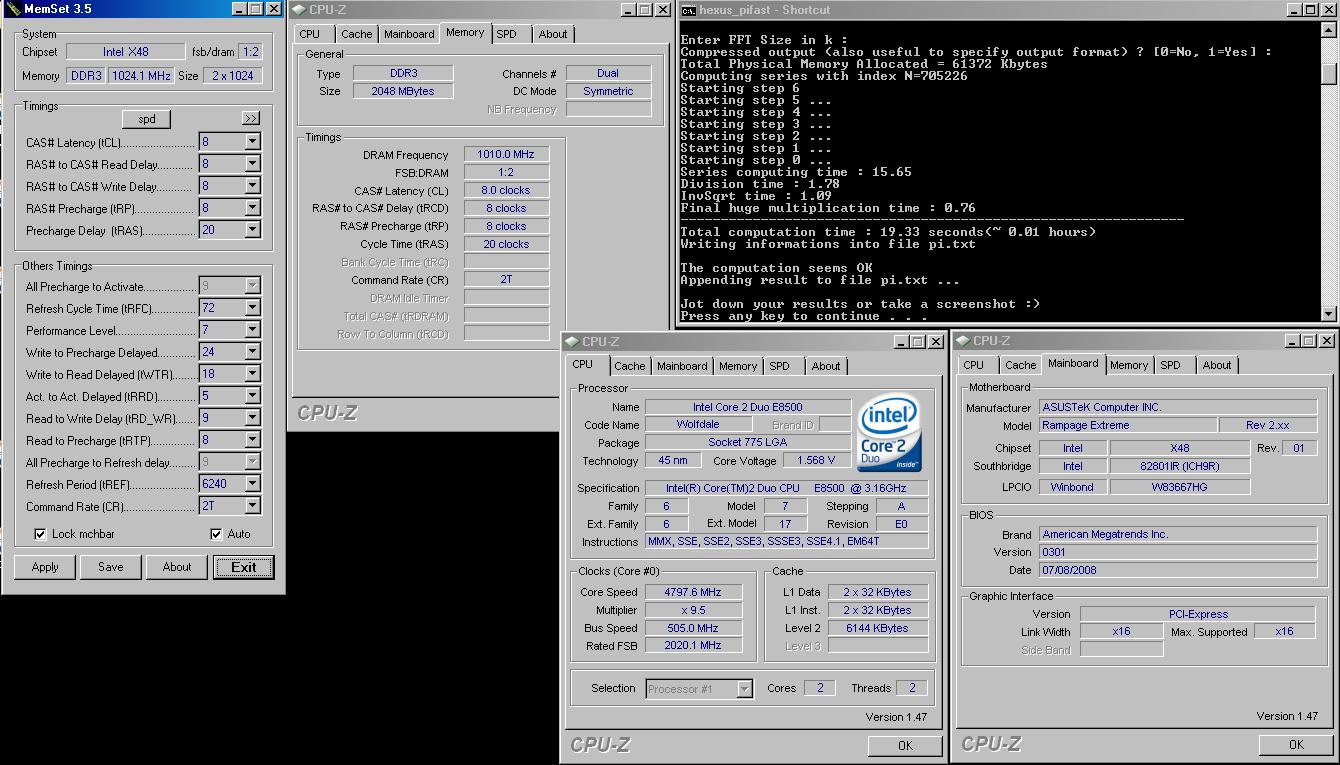
Task: Click the FSB:DRAM 1:2 field in CPU-Z
Action: 506,172
